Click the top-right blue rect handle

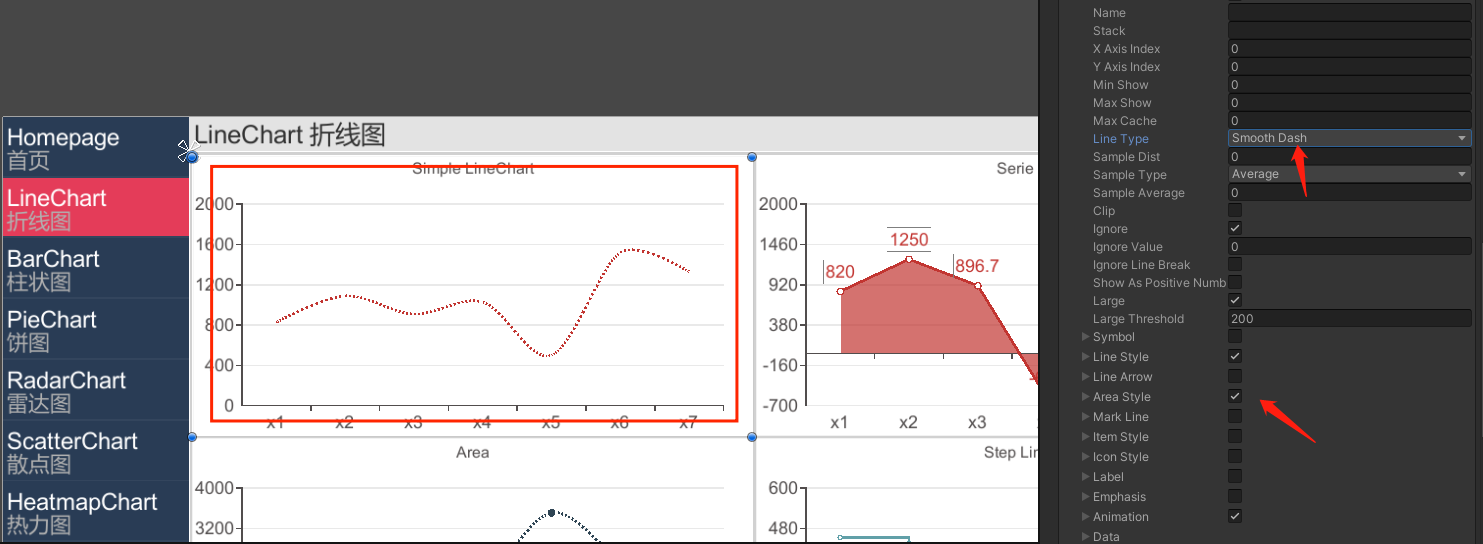(x=752, y=157)
